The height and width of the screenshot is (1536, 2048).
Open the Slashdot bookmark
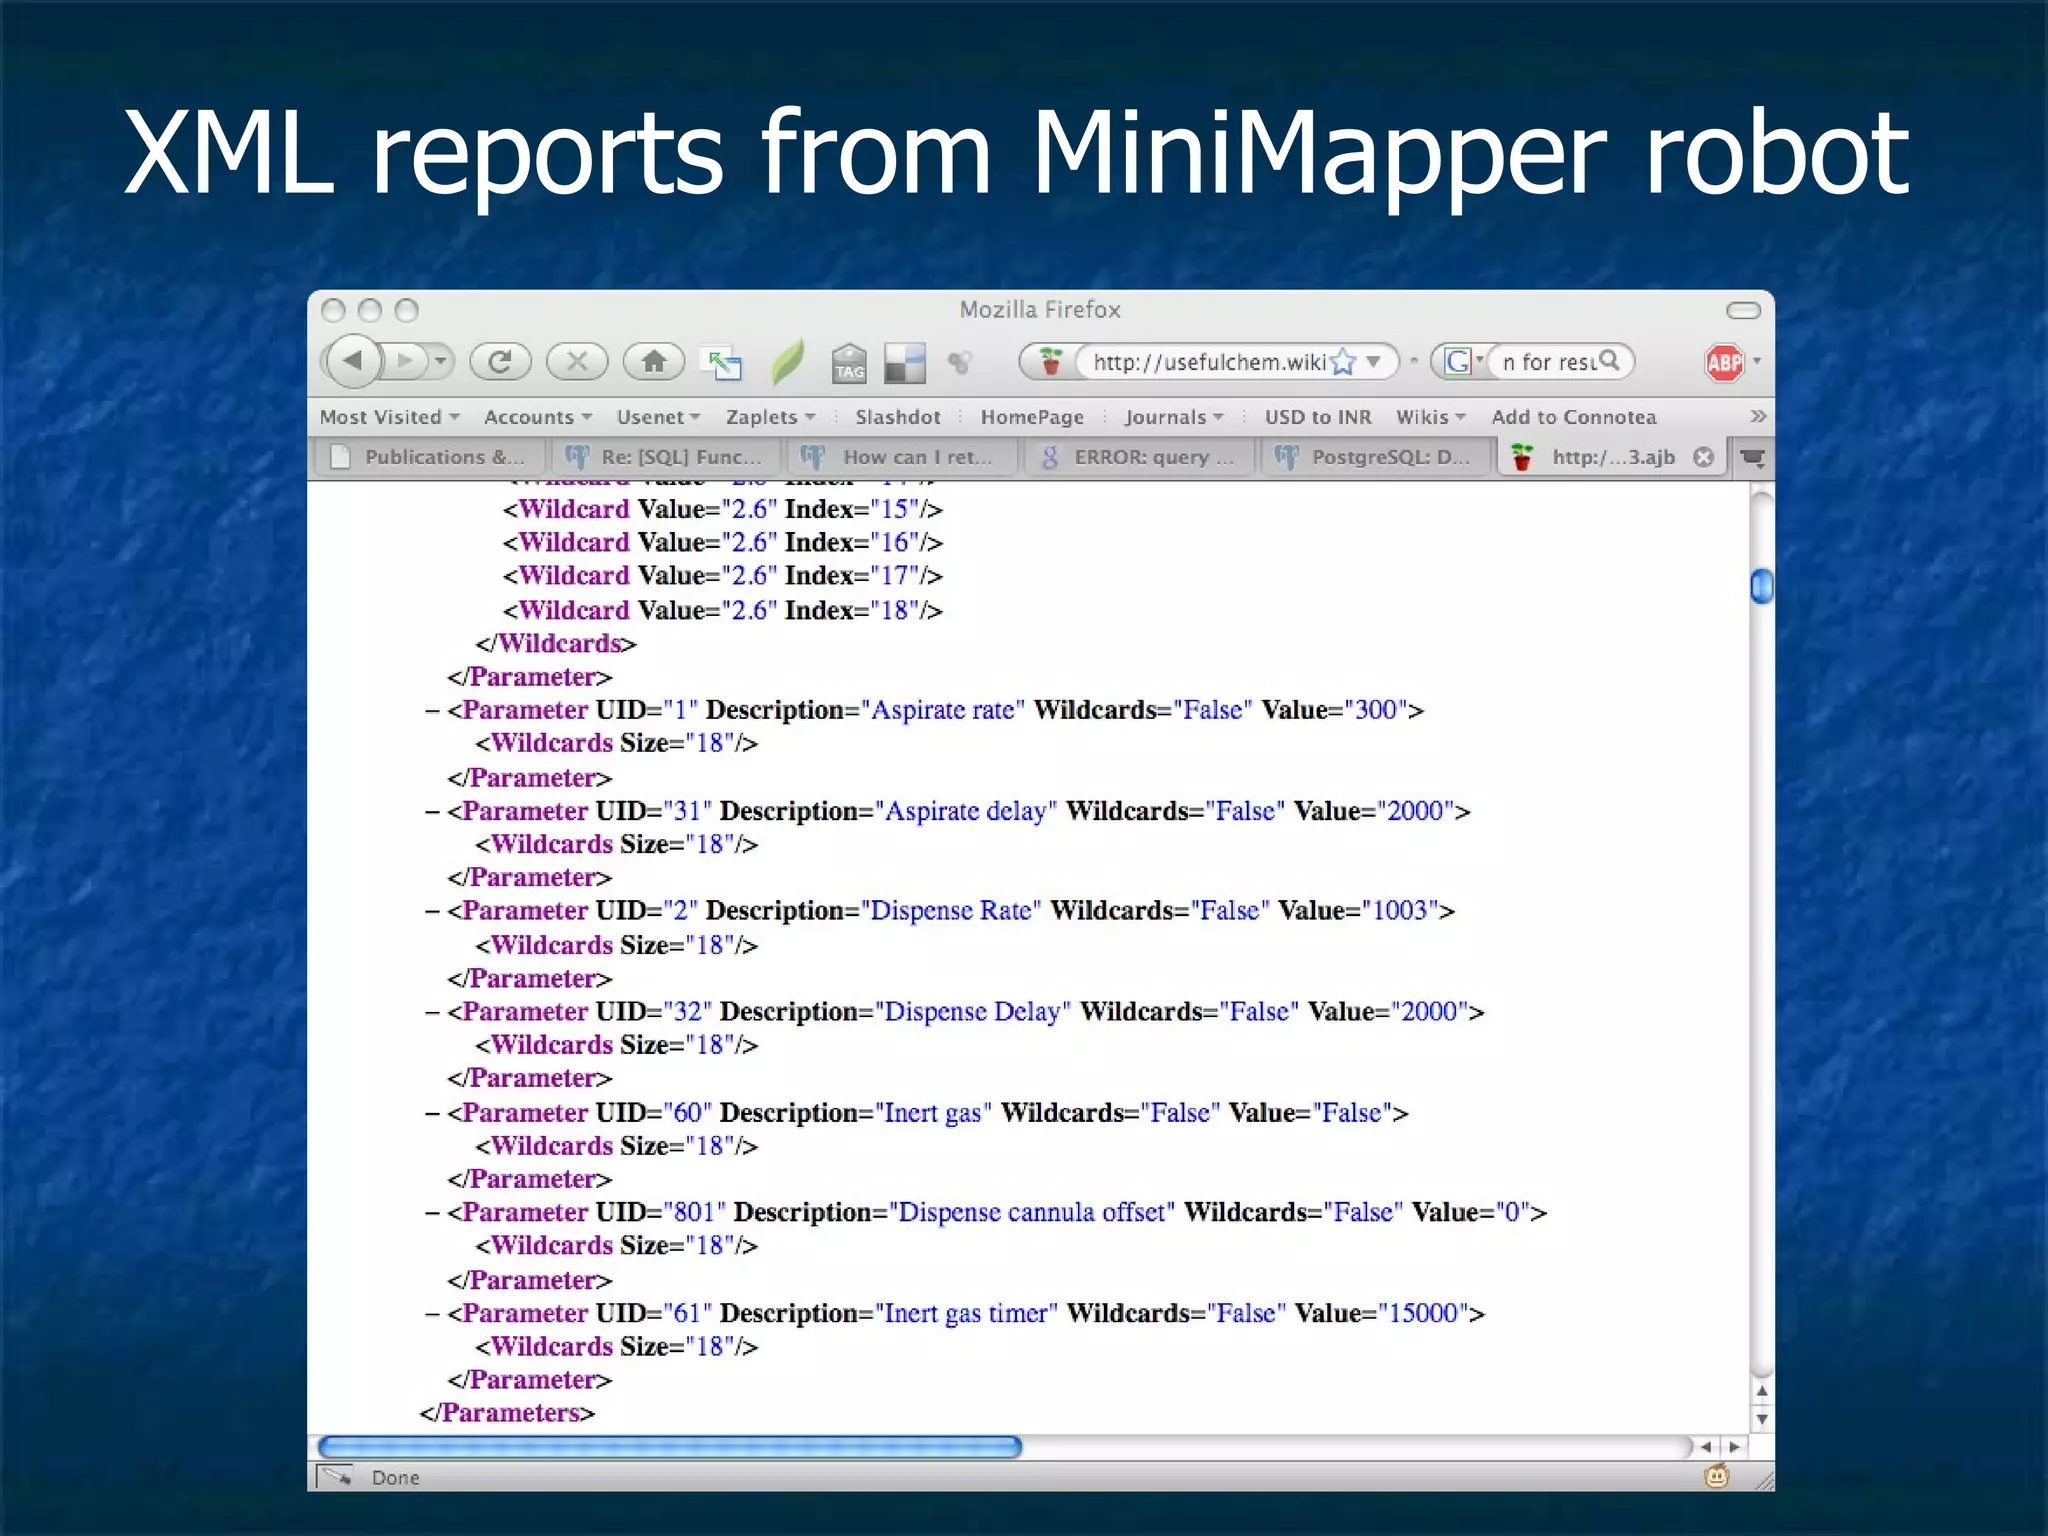pyautogui.click(x=897, y=417)
